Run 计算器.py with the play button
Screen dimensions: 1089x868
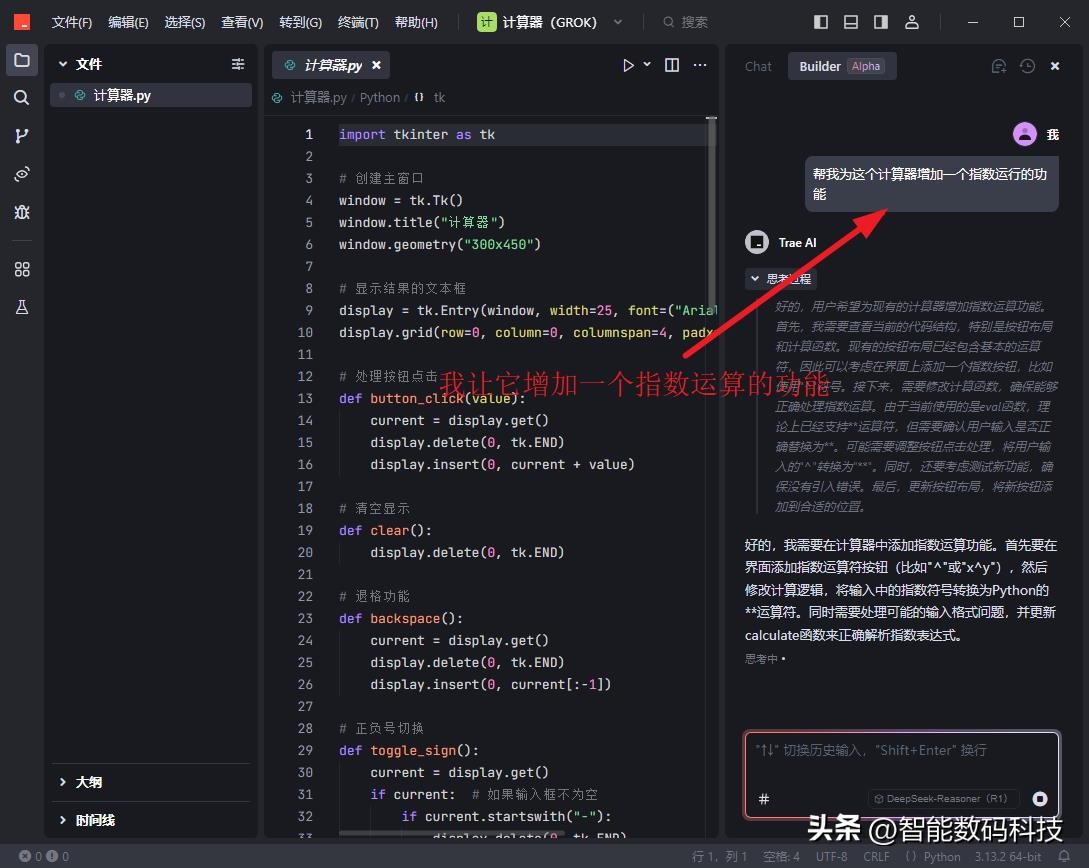tap(628, 64)
